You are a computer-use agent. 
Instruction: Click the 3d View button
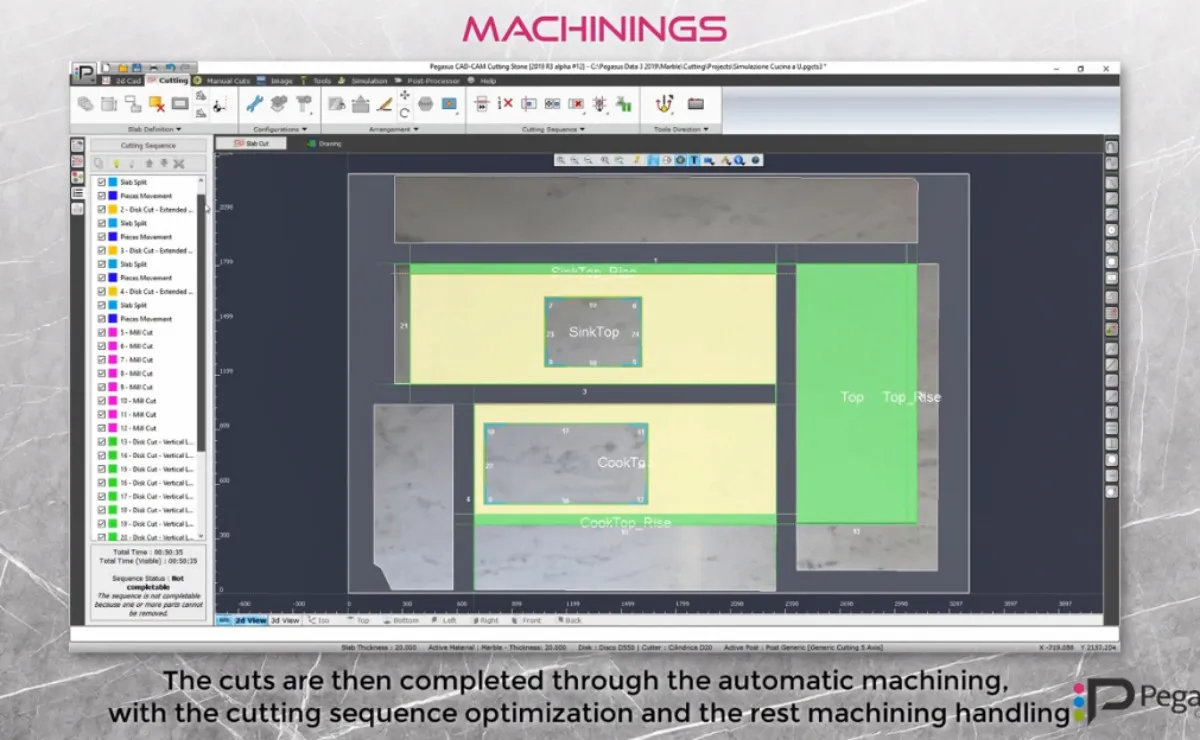pyautogui.click(x=285, y=620)
